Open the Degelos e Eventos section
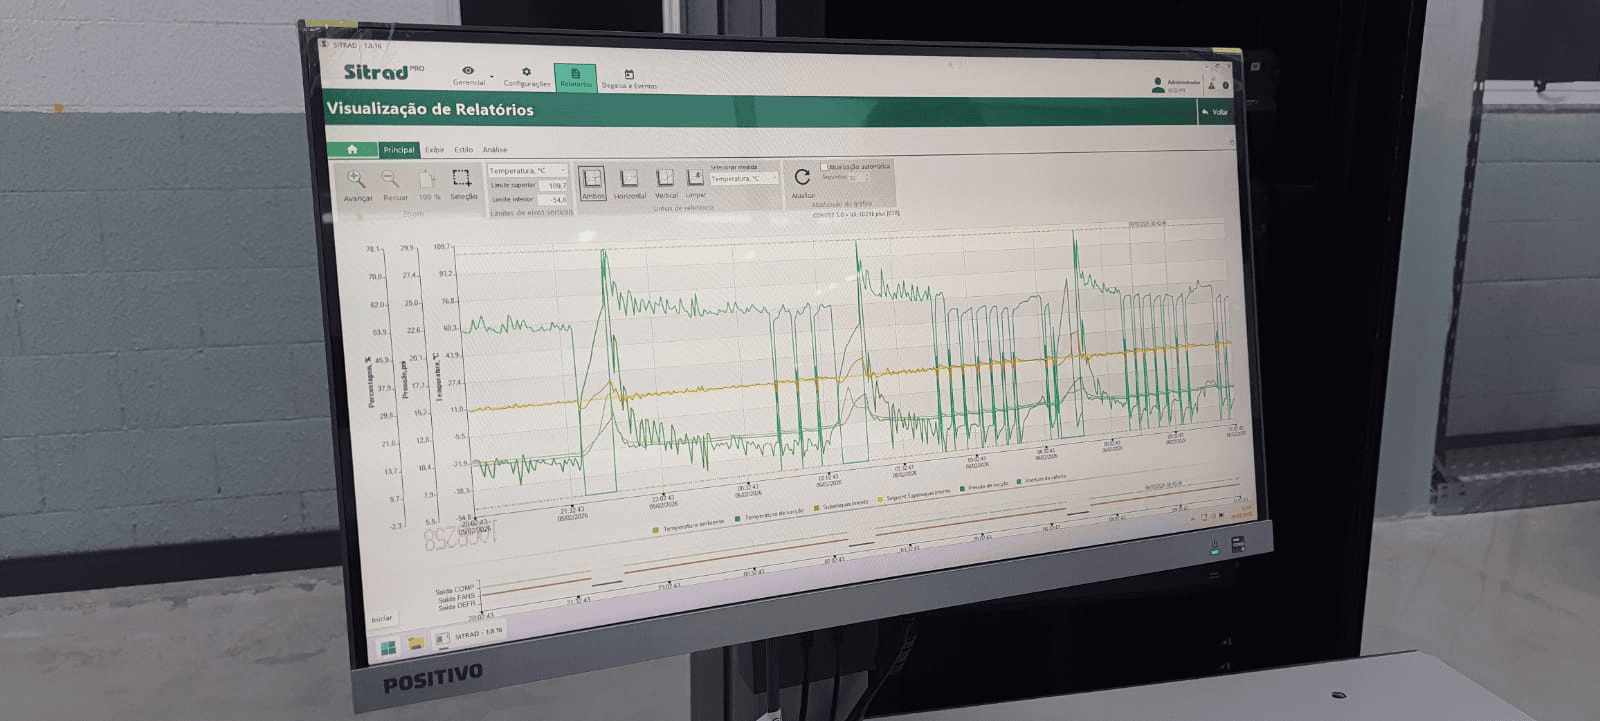Image resolution: width=1600 pixels, height=721 pixels. 629,80
